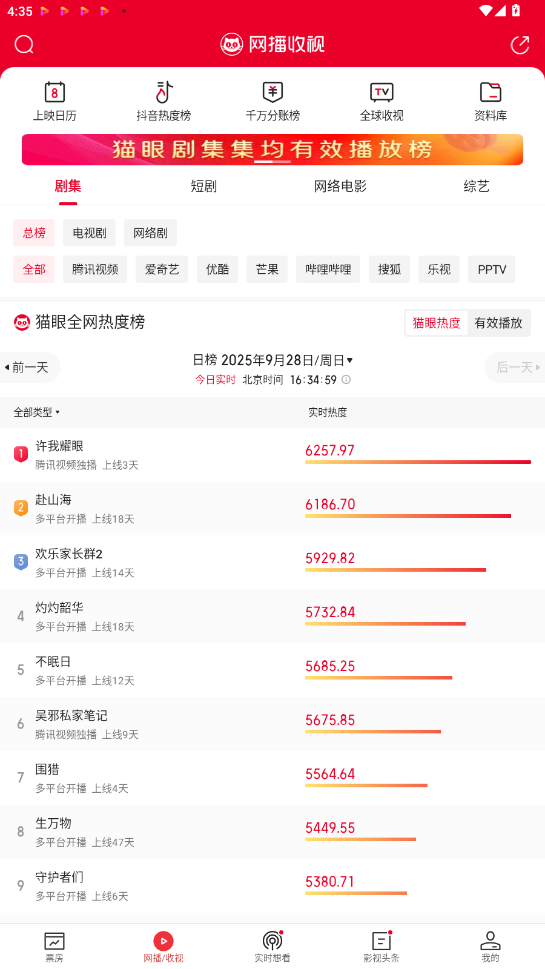Open the 全部类型 dropdown
The width and height of the screenshot is (545, 969).
click(x=37, y=412)
